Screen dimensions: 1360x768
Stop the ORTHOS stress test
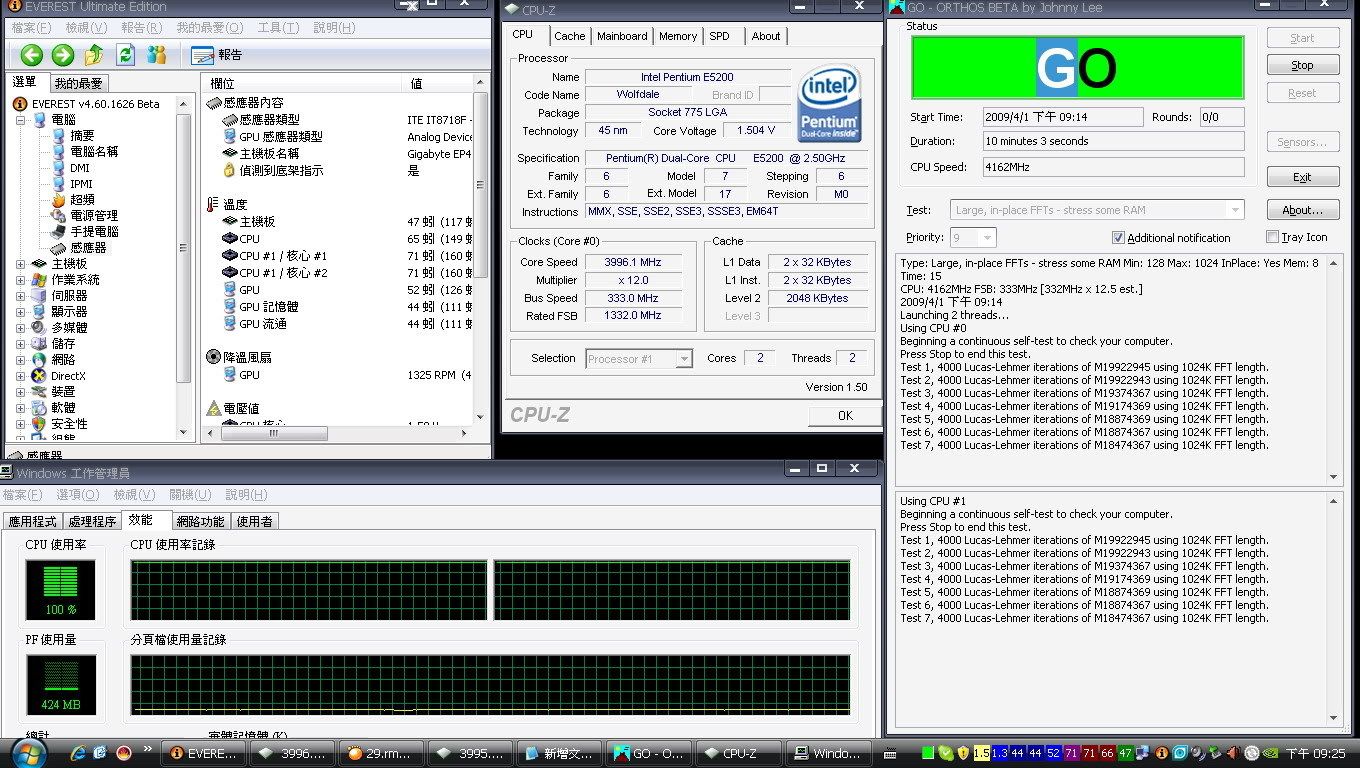[1302, 65]
